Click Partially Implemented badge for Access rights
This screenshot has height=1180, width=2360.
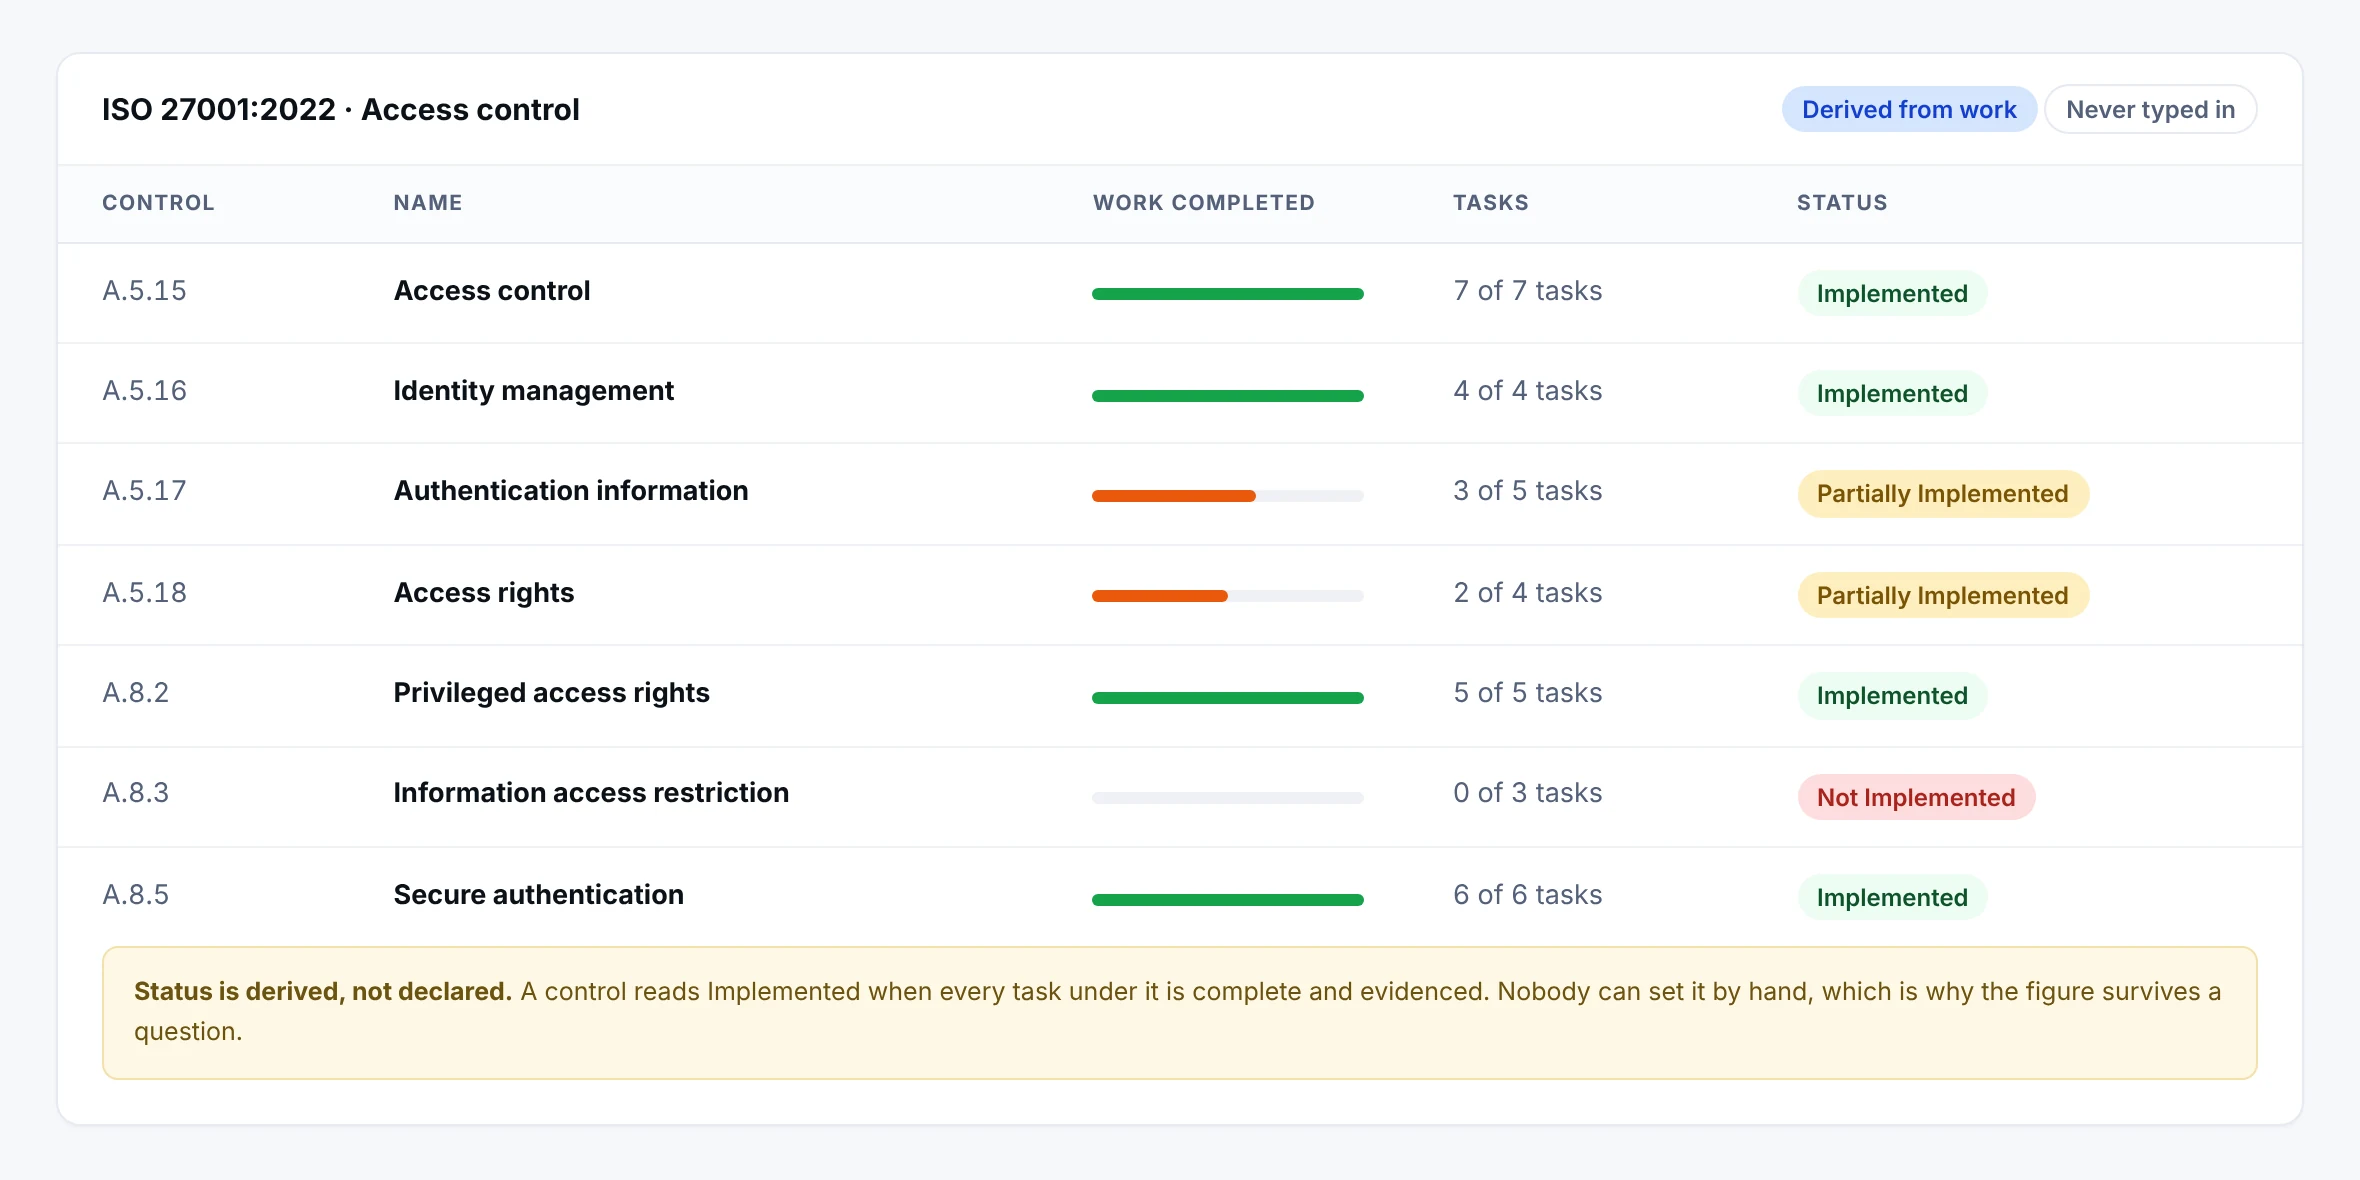click(1943, 595)
